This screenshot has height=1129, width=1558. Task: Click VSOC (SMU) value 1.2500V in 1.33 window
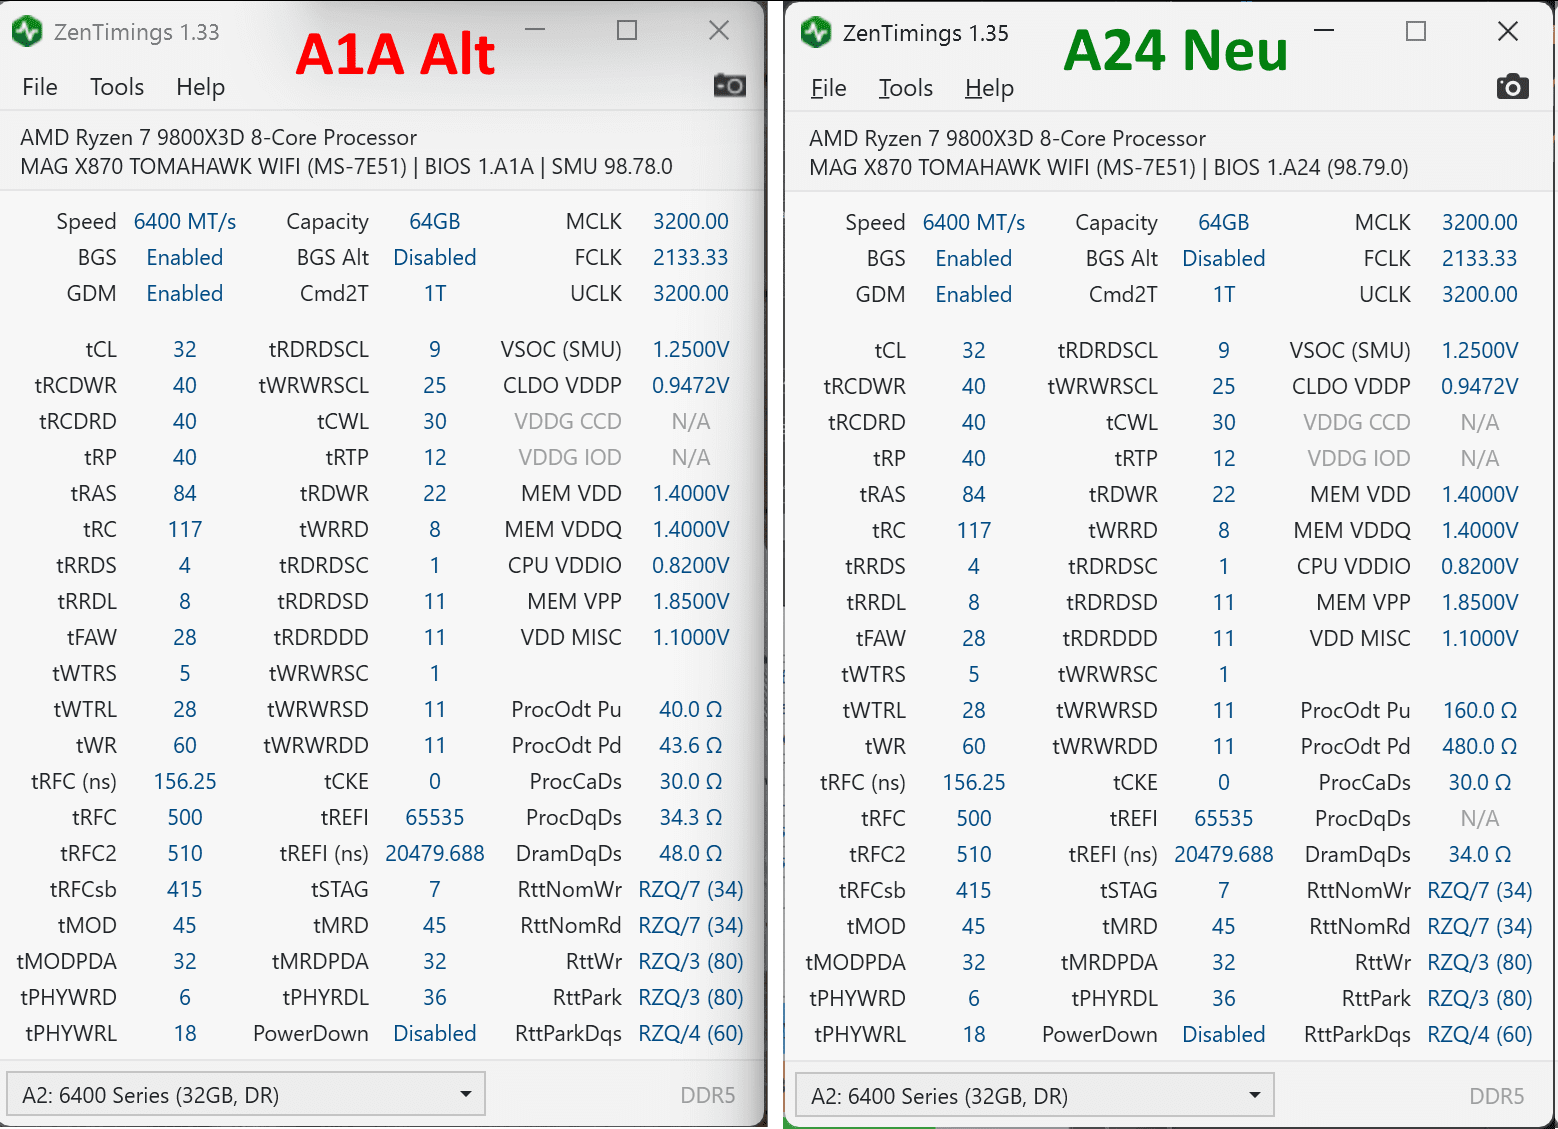tap(690, 349)
